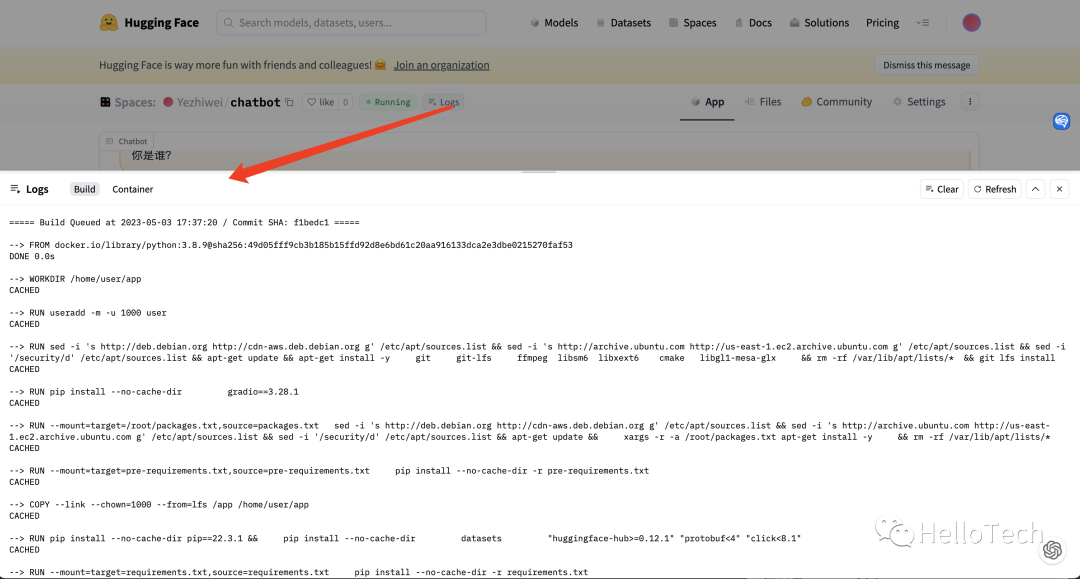The image size is (1080, 579).
Task: Click the chat message 你是谁?
Action: pyautogui.click(x=152, y=156)
